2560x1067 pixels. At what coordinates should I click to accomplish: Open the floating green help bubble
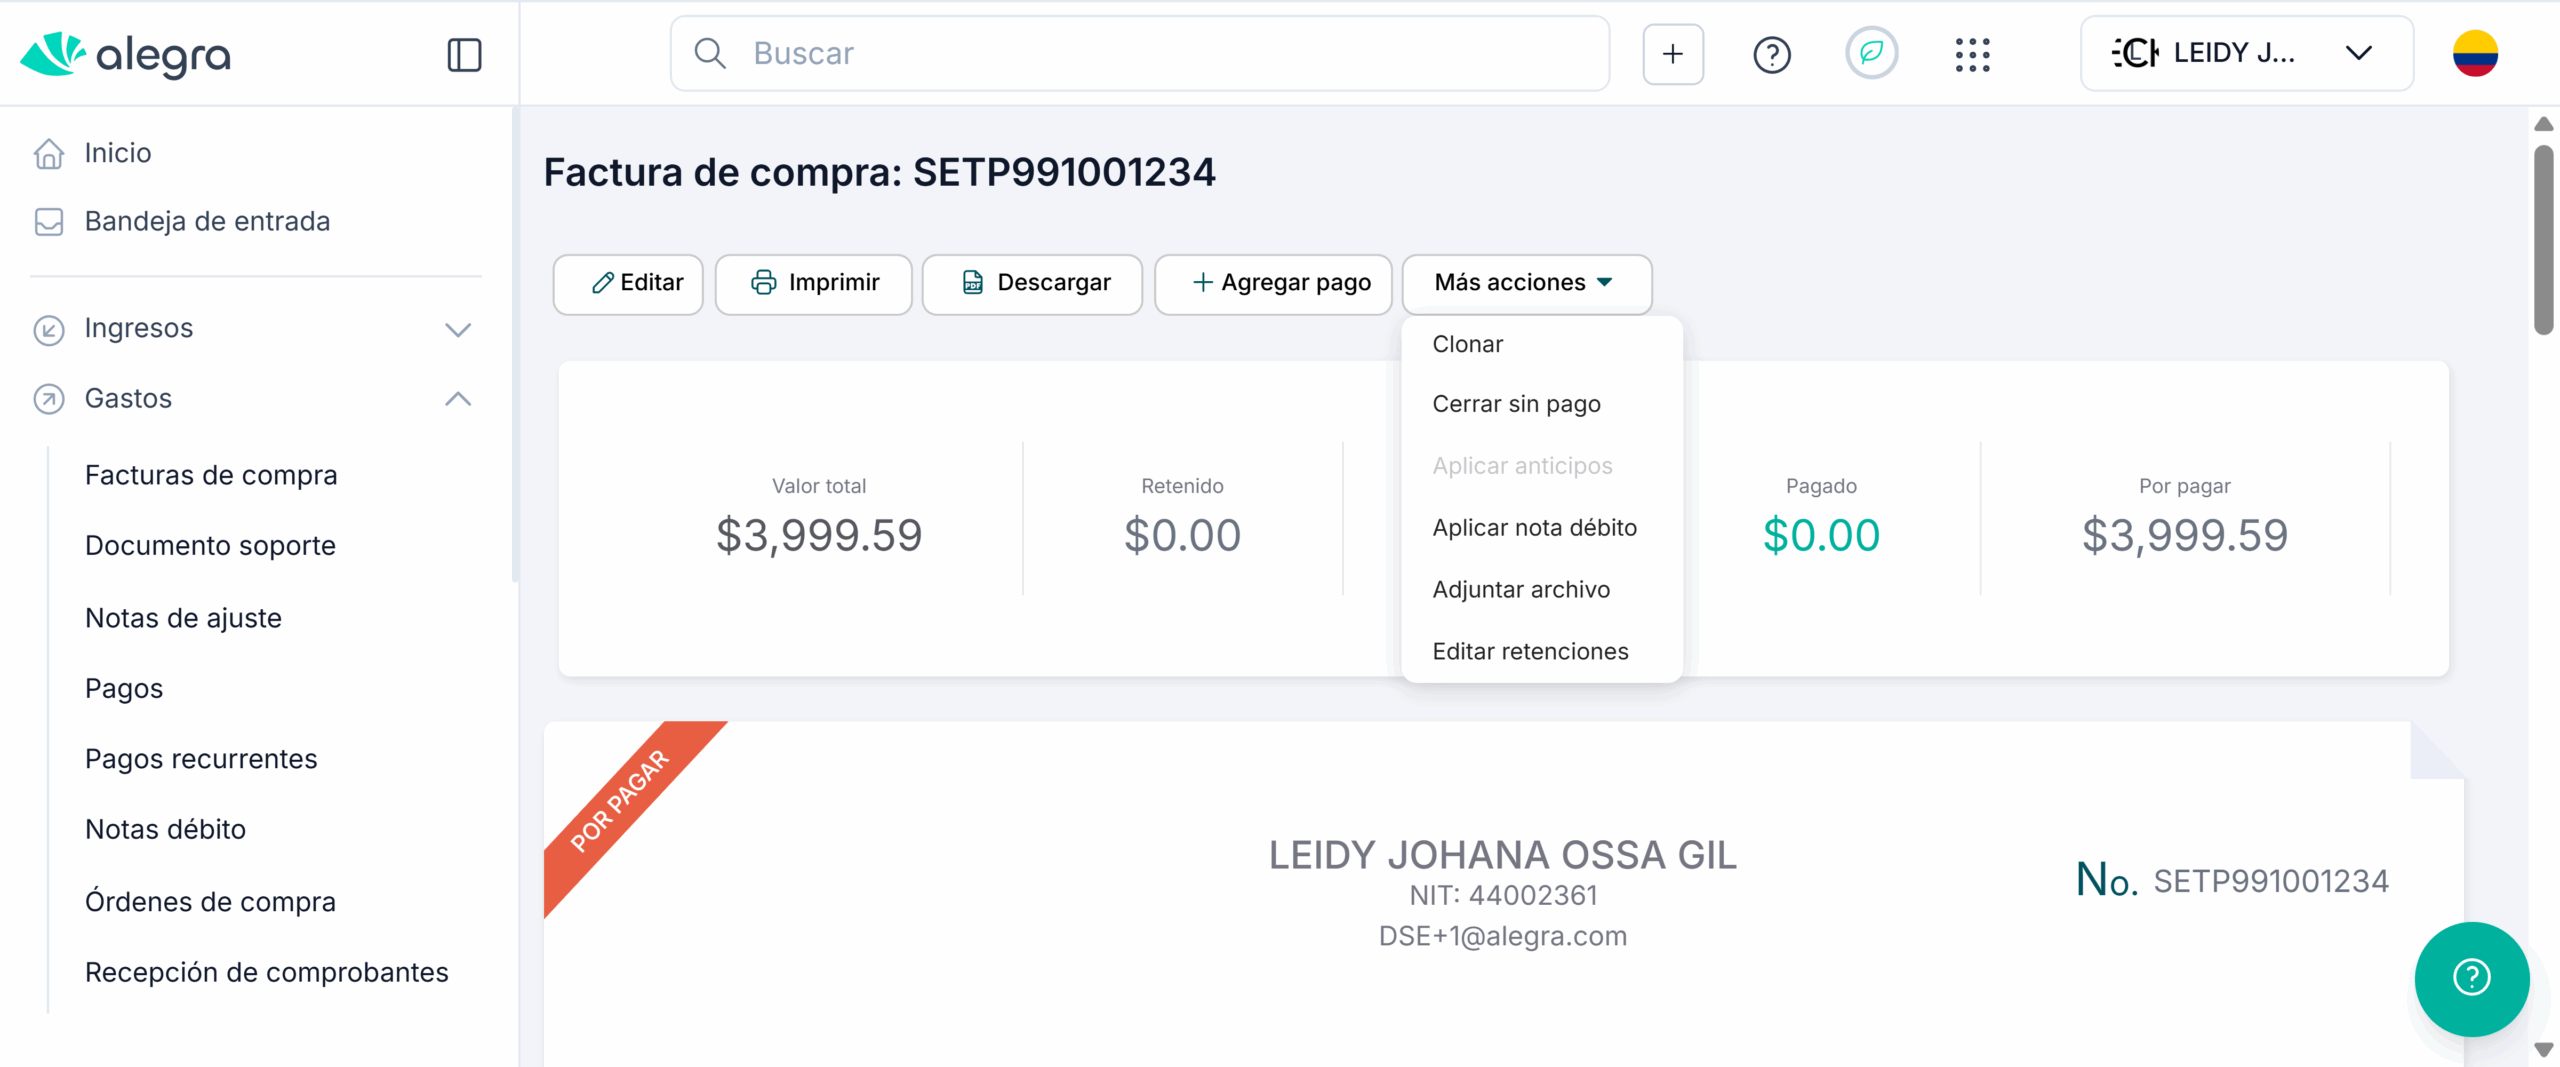[2471, 978]
